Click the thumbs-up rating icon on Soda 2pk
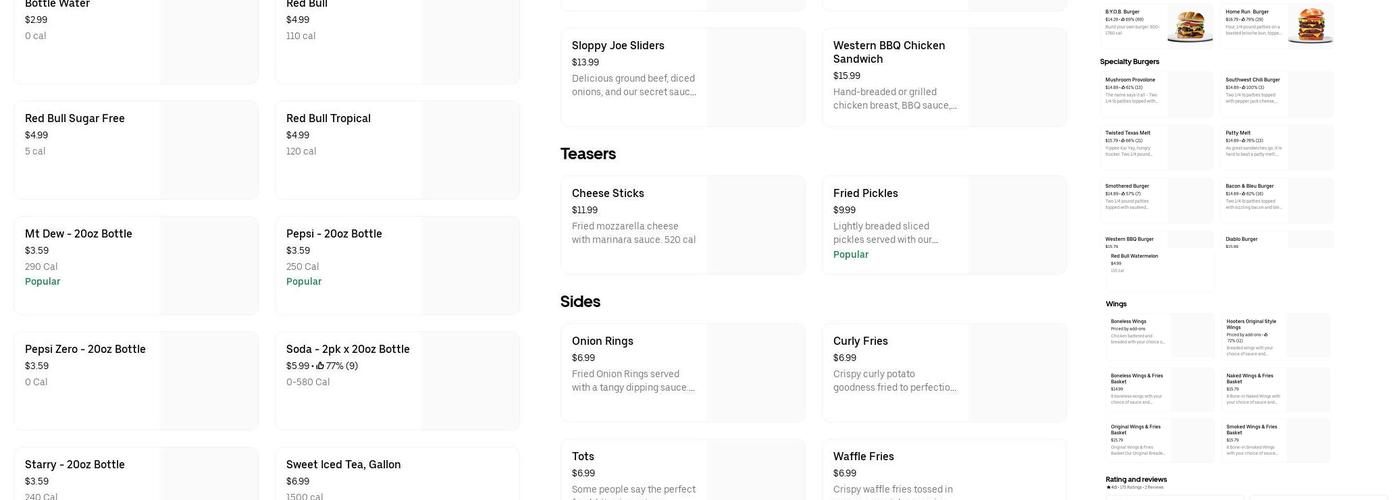The width and height of the screenshot is (1400, 500). coord(320,366)
